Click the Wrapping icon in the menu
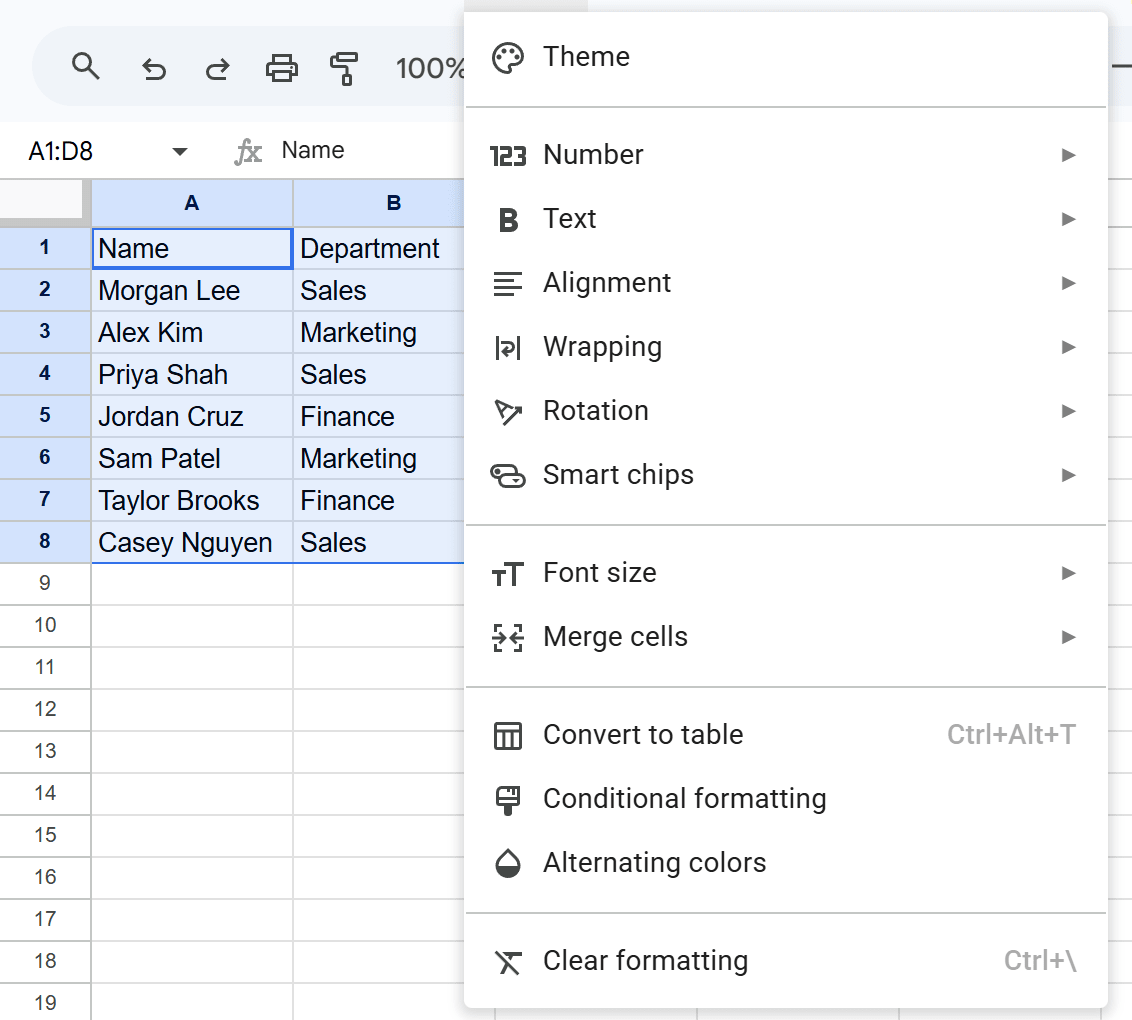Viewport: 1132px width, 1020px height. click(508, 347)
